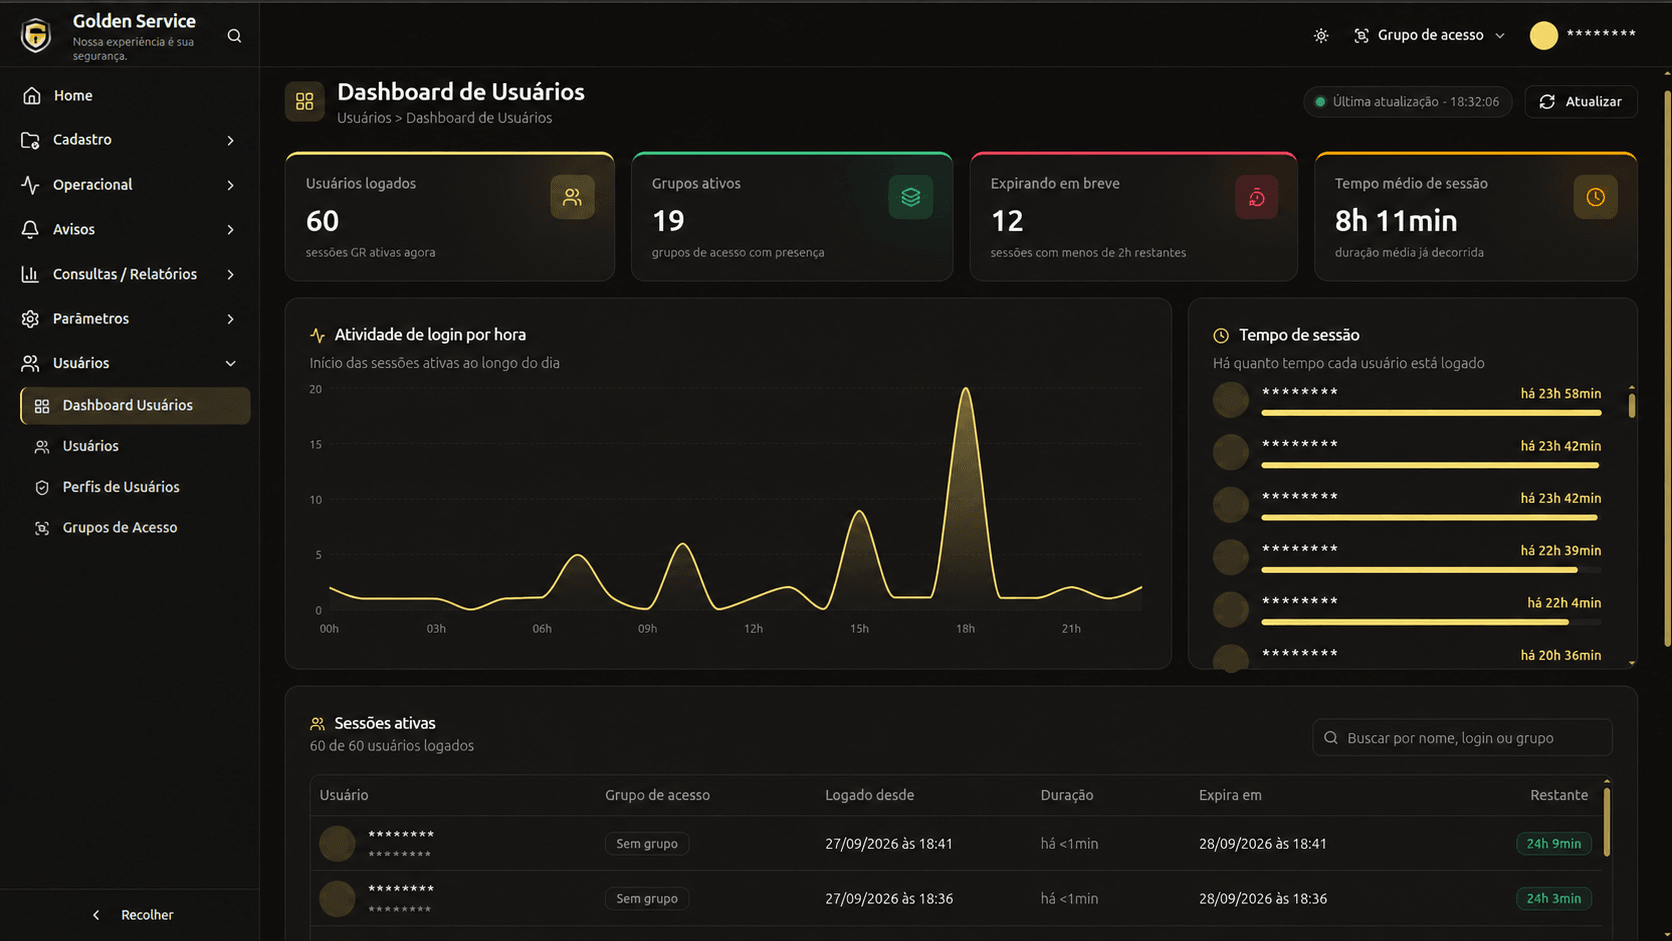Click the 24h 3min remaining badge
This screenshot has width=1672, height=941.
point(1553,898)
